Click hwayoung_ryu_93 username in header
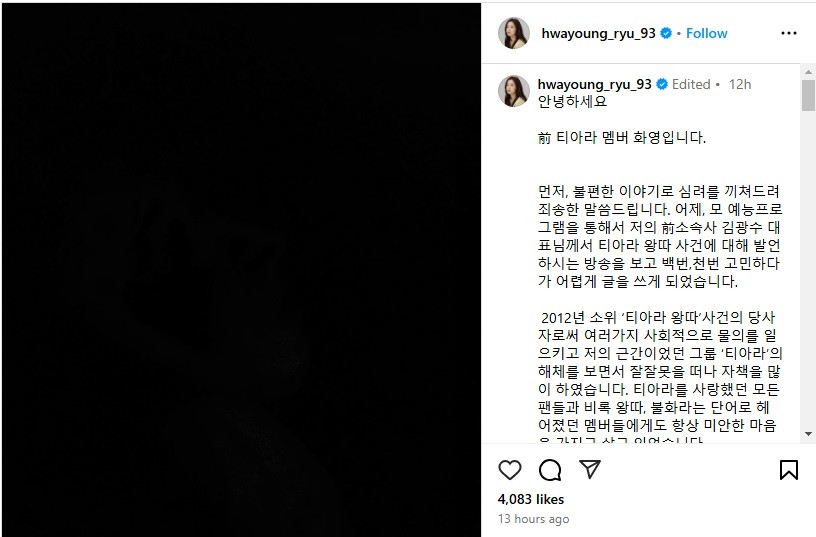 point(598,33)
